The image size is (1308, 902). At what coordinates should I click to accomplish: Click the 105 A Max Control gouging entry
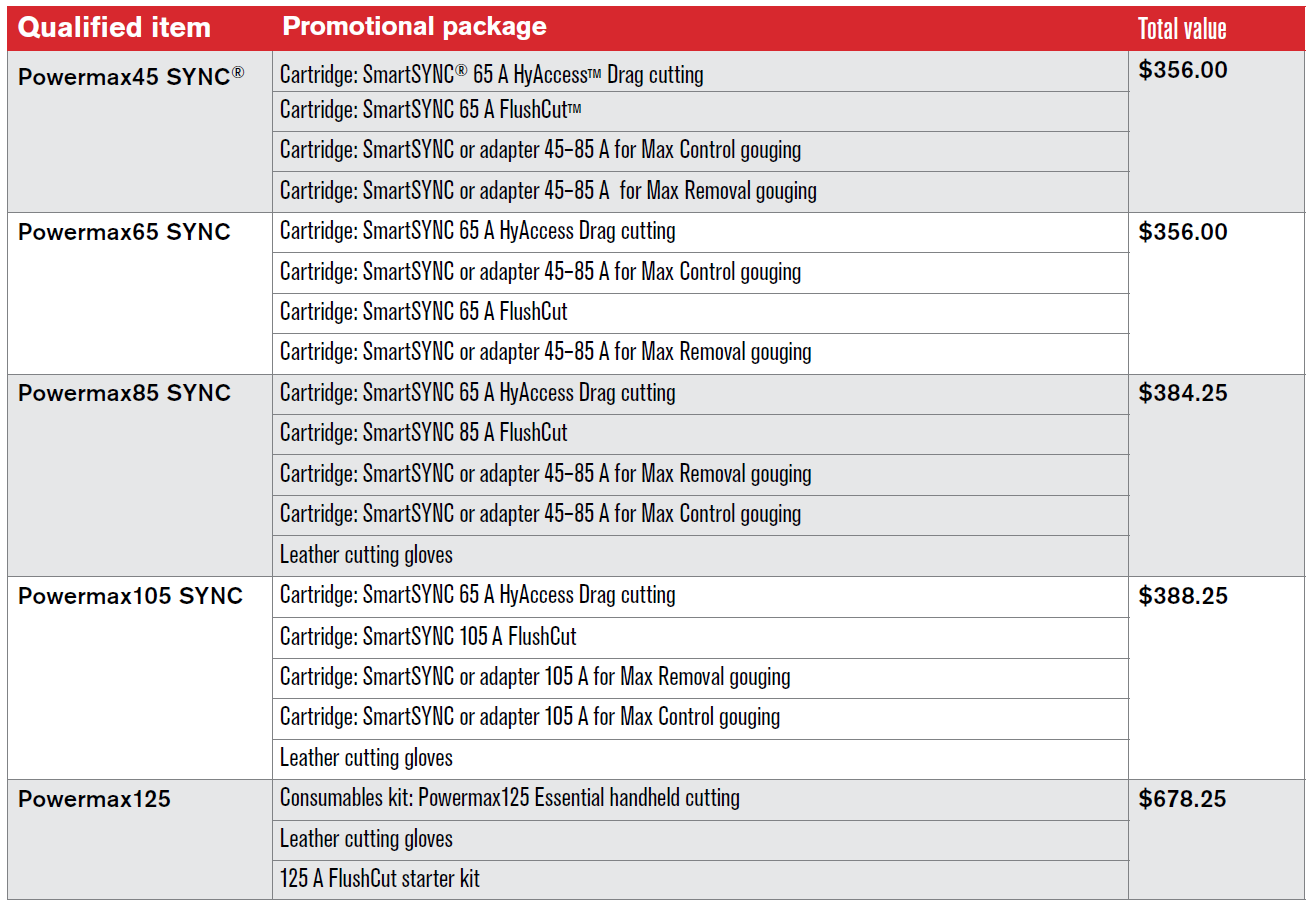[530, 717]
